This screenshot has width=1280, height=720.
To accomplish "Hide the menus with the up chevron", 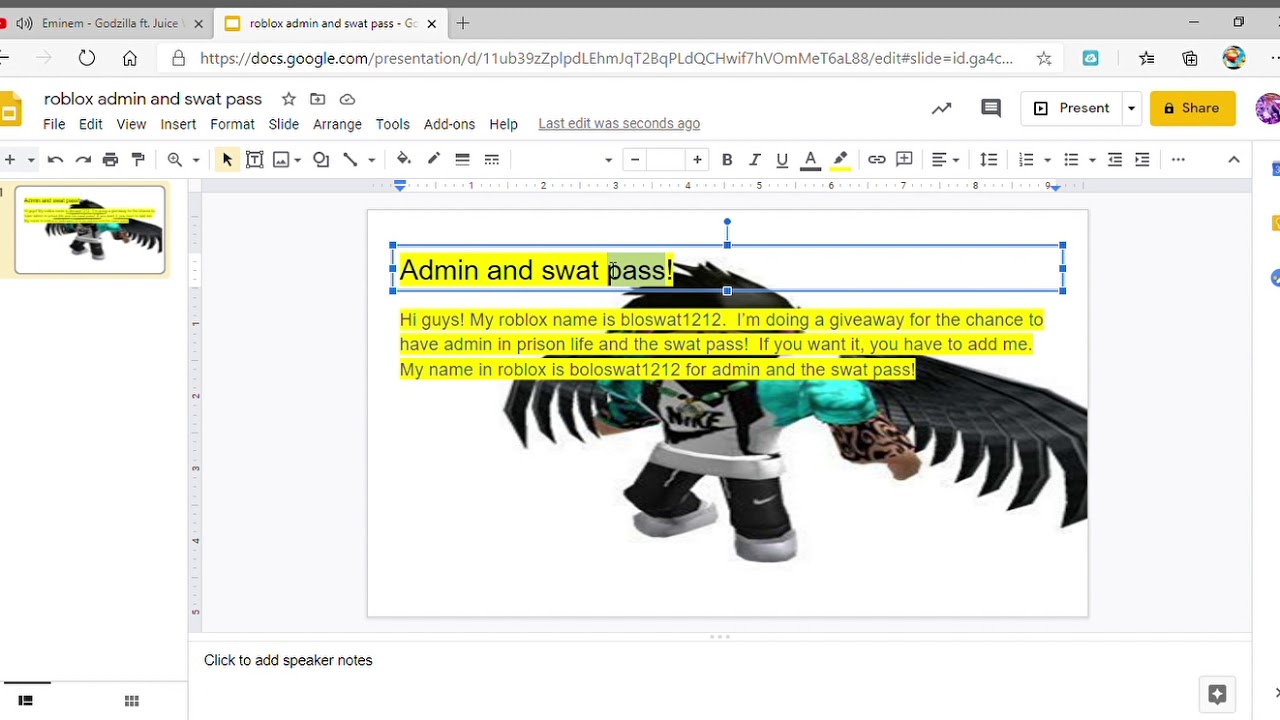I will (1233, 159).
